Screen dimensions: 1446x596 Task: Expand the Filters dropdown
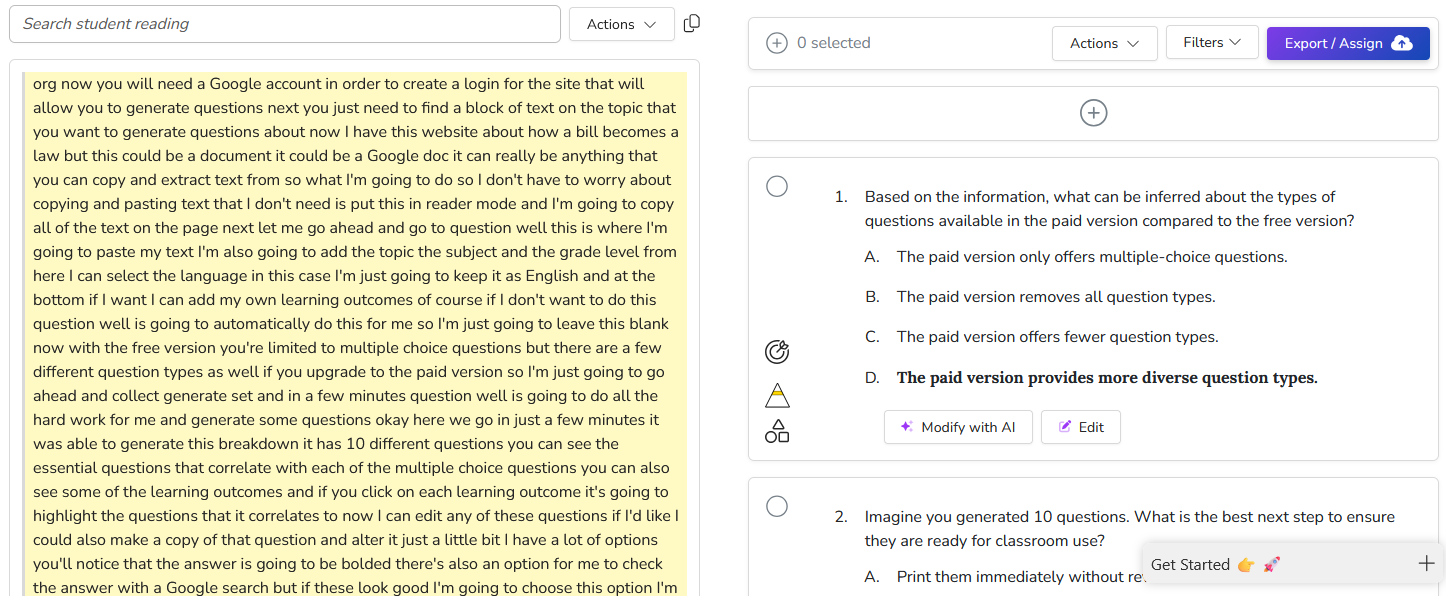click(1211, 42)
